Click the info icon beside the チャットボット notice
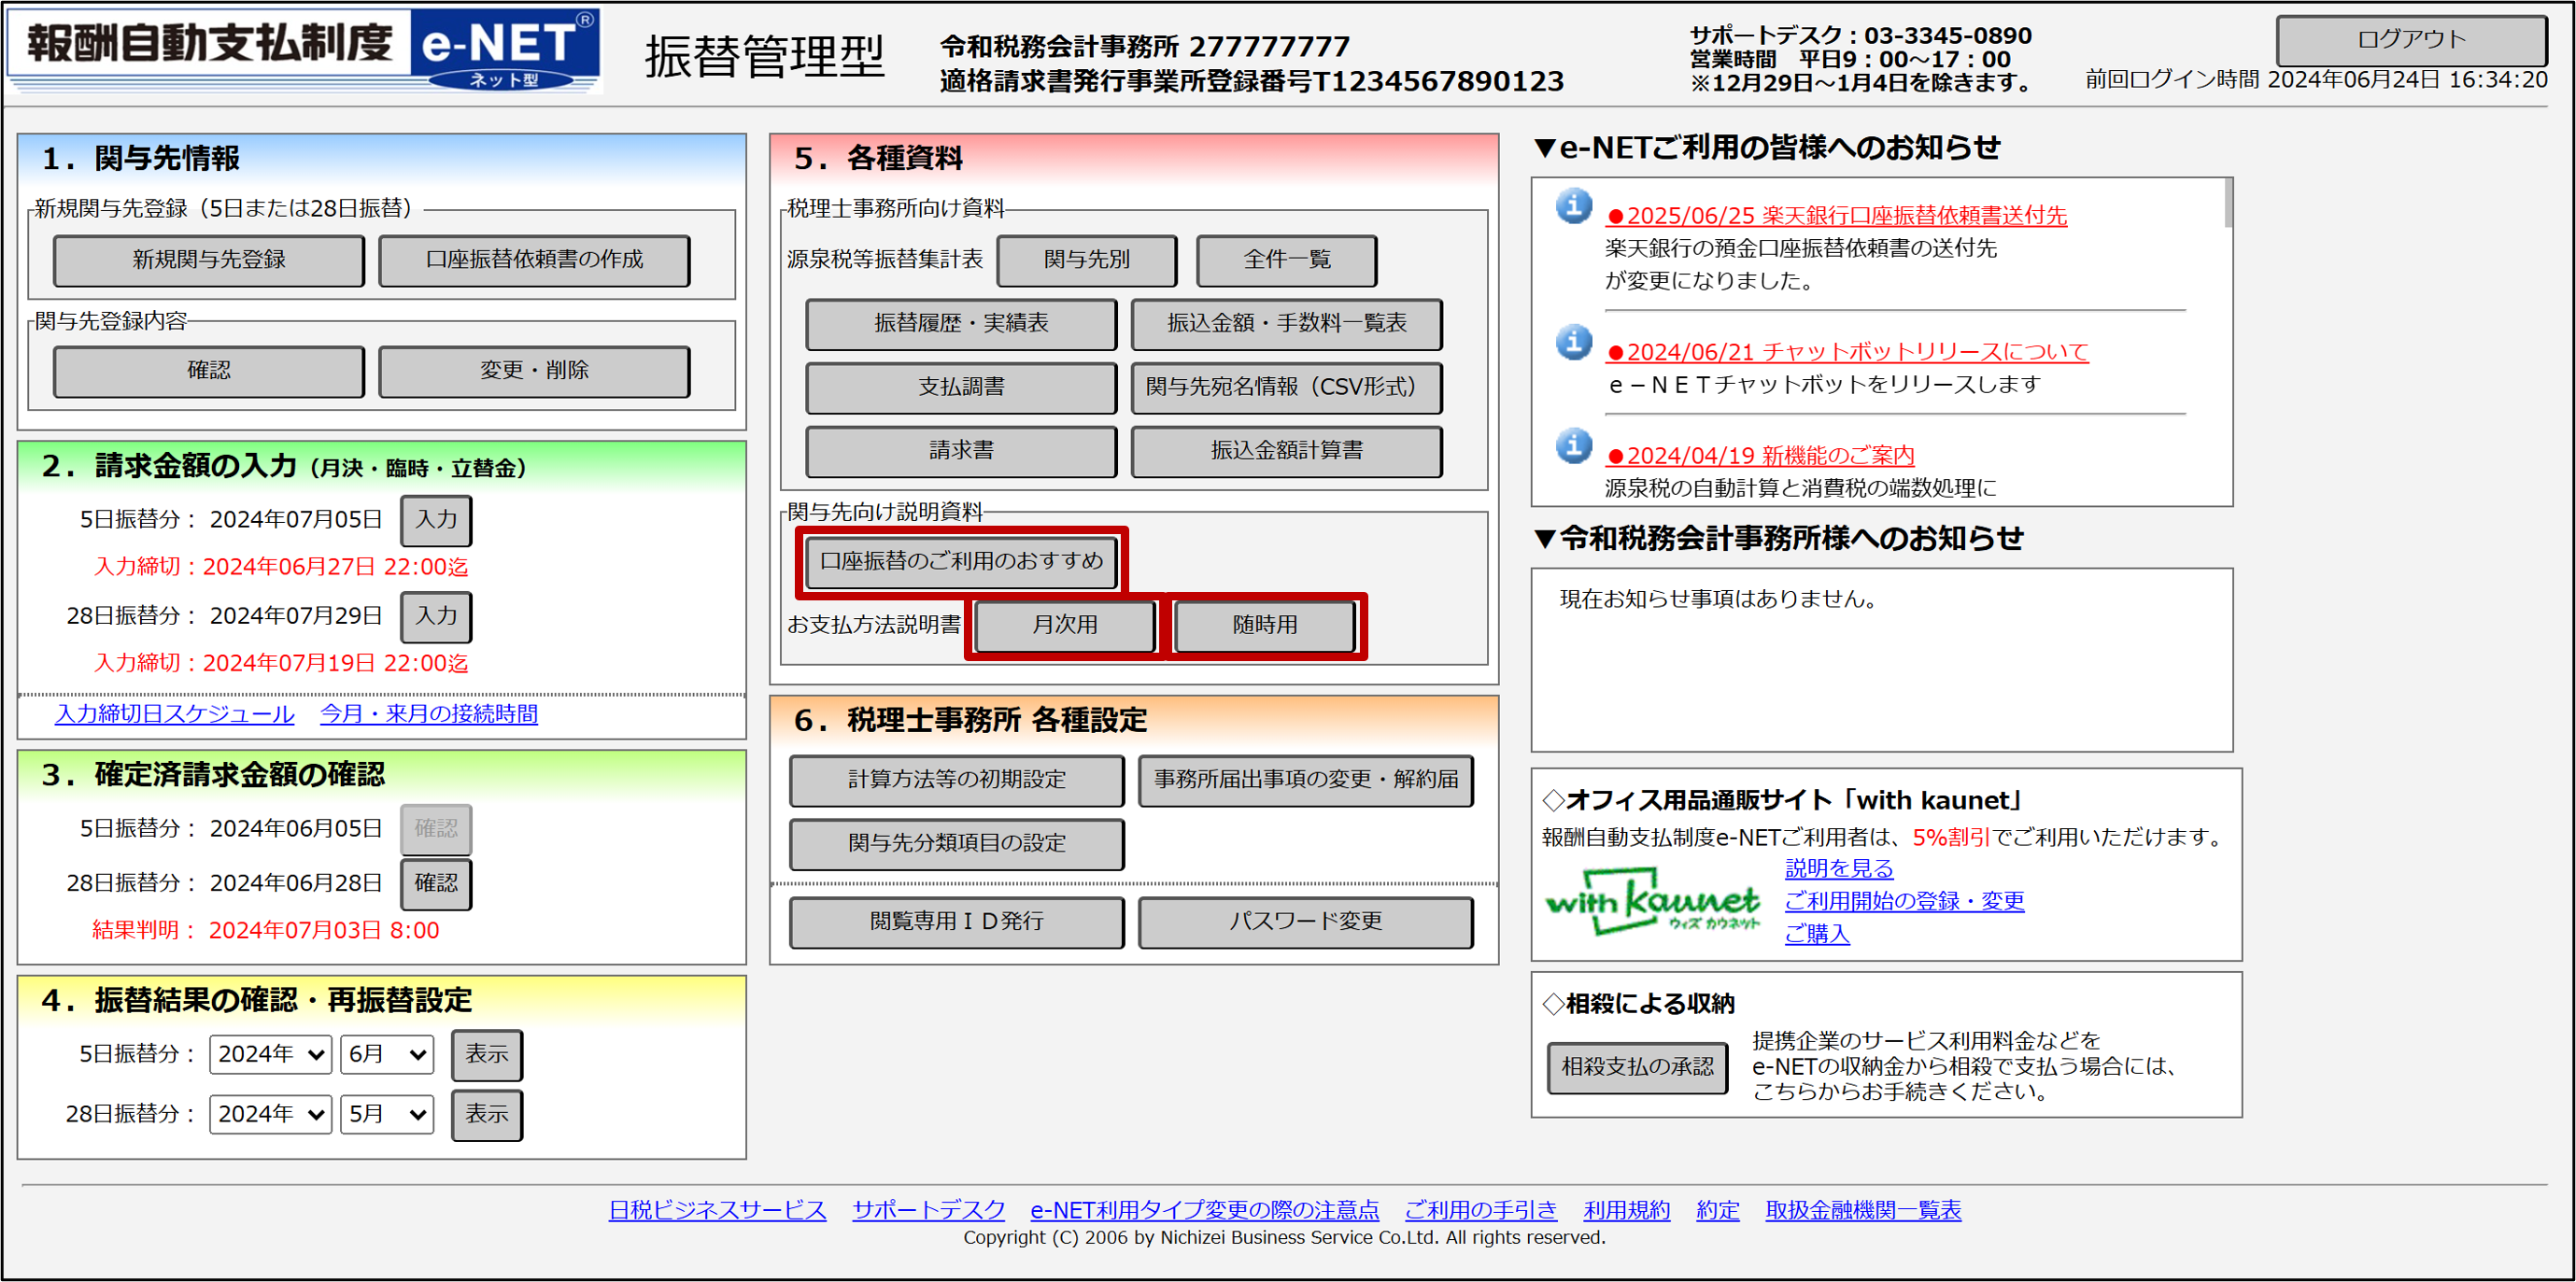The image size is (2576, 1282). pyautogui.click(x=1573, y=343)
